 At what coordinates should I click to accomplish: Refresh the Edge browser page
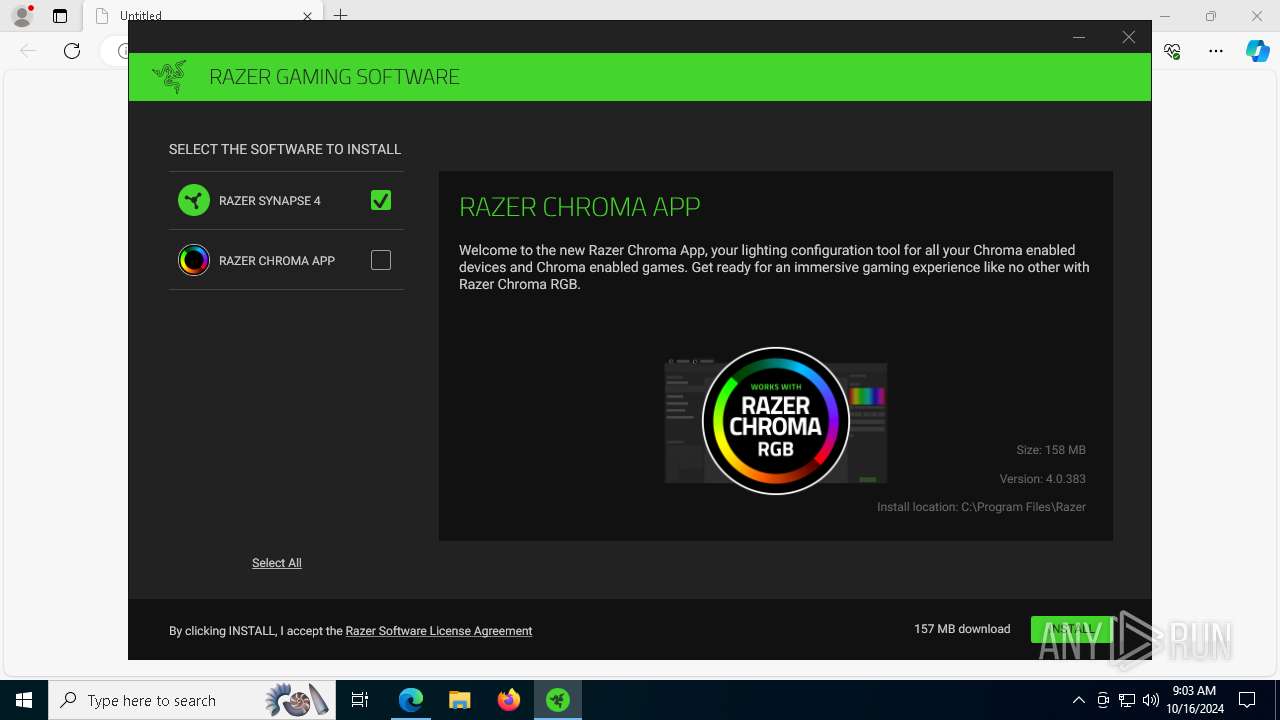click(x=72, y=51)
